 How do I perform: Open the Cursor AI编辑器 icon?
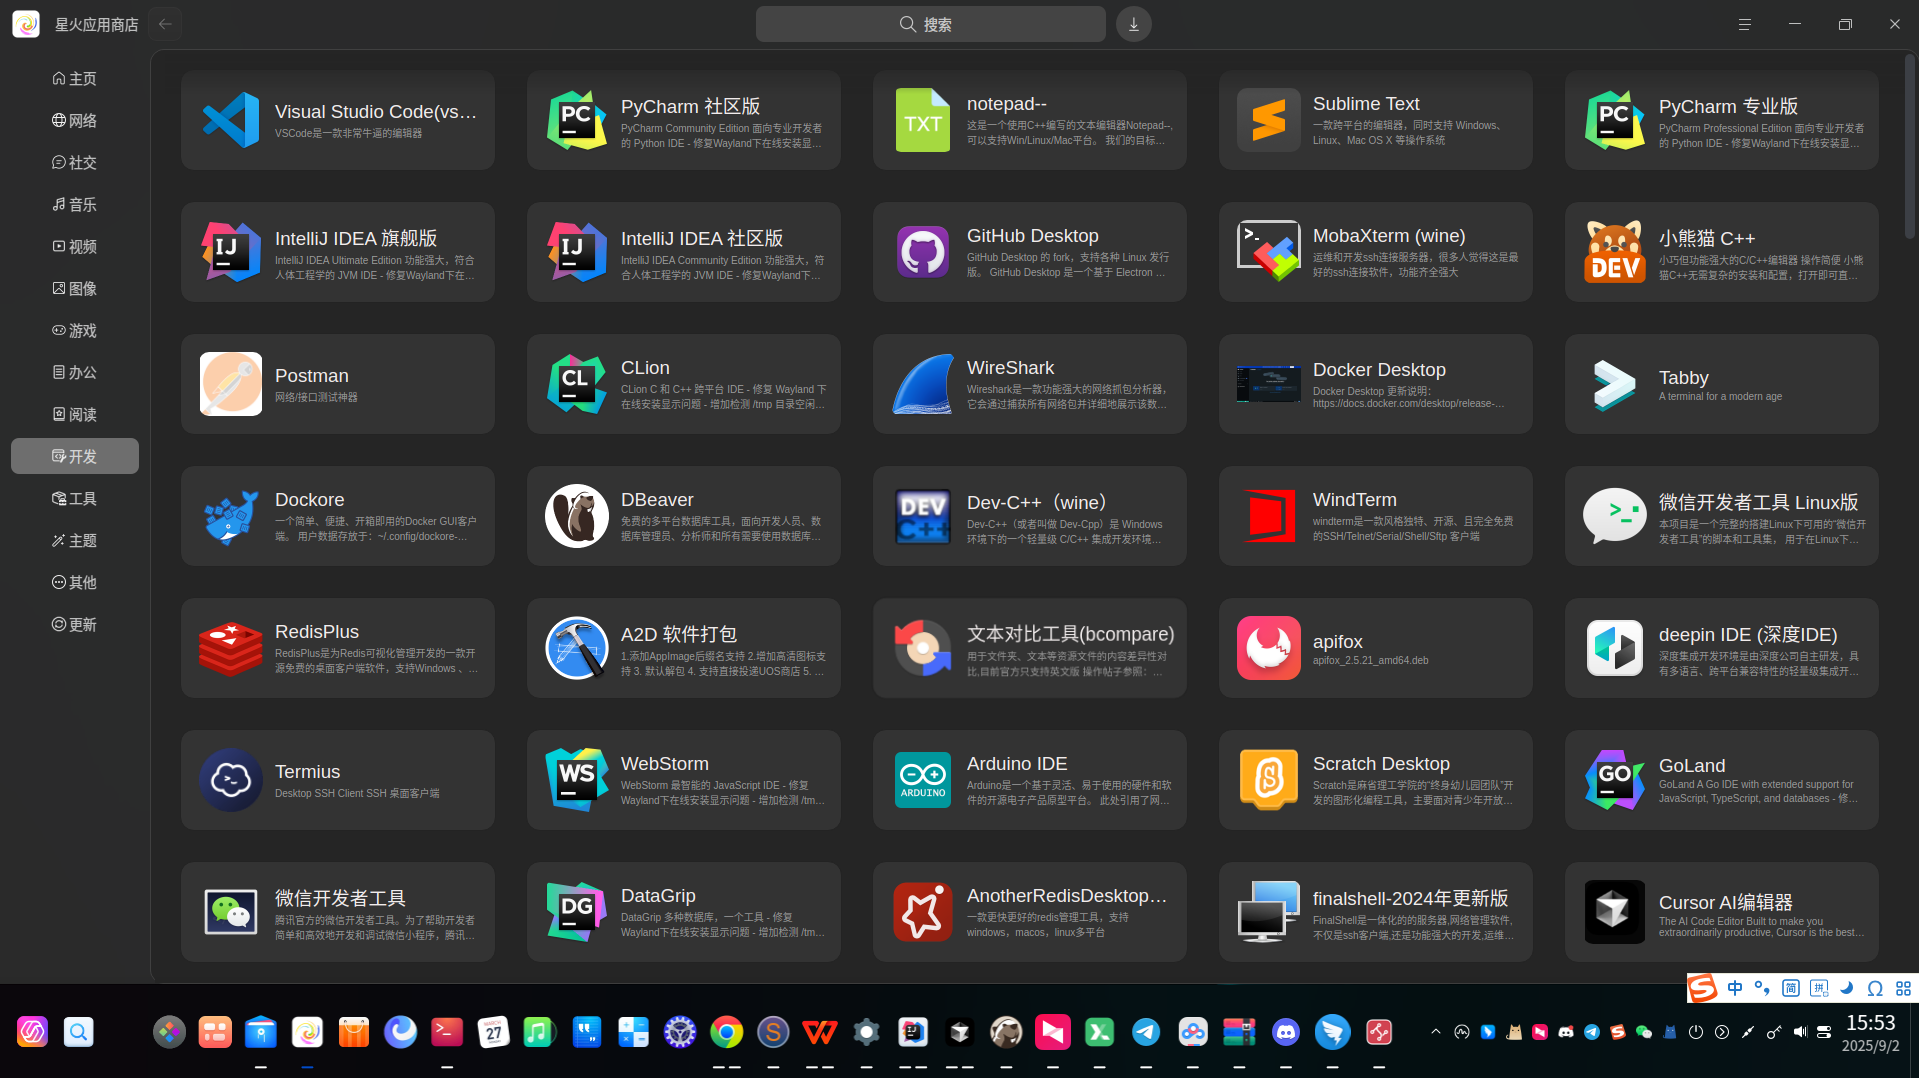pyautogui.click(x=1614, y=912)
